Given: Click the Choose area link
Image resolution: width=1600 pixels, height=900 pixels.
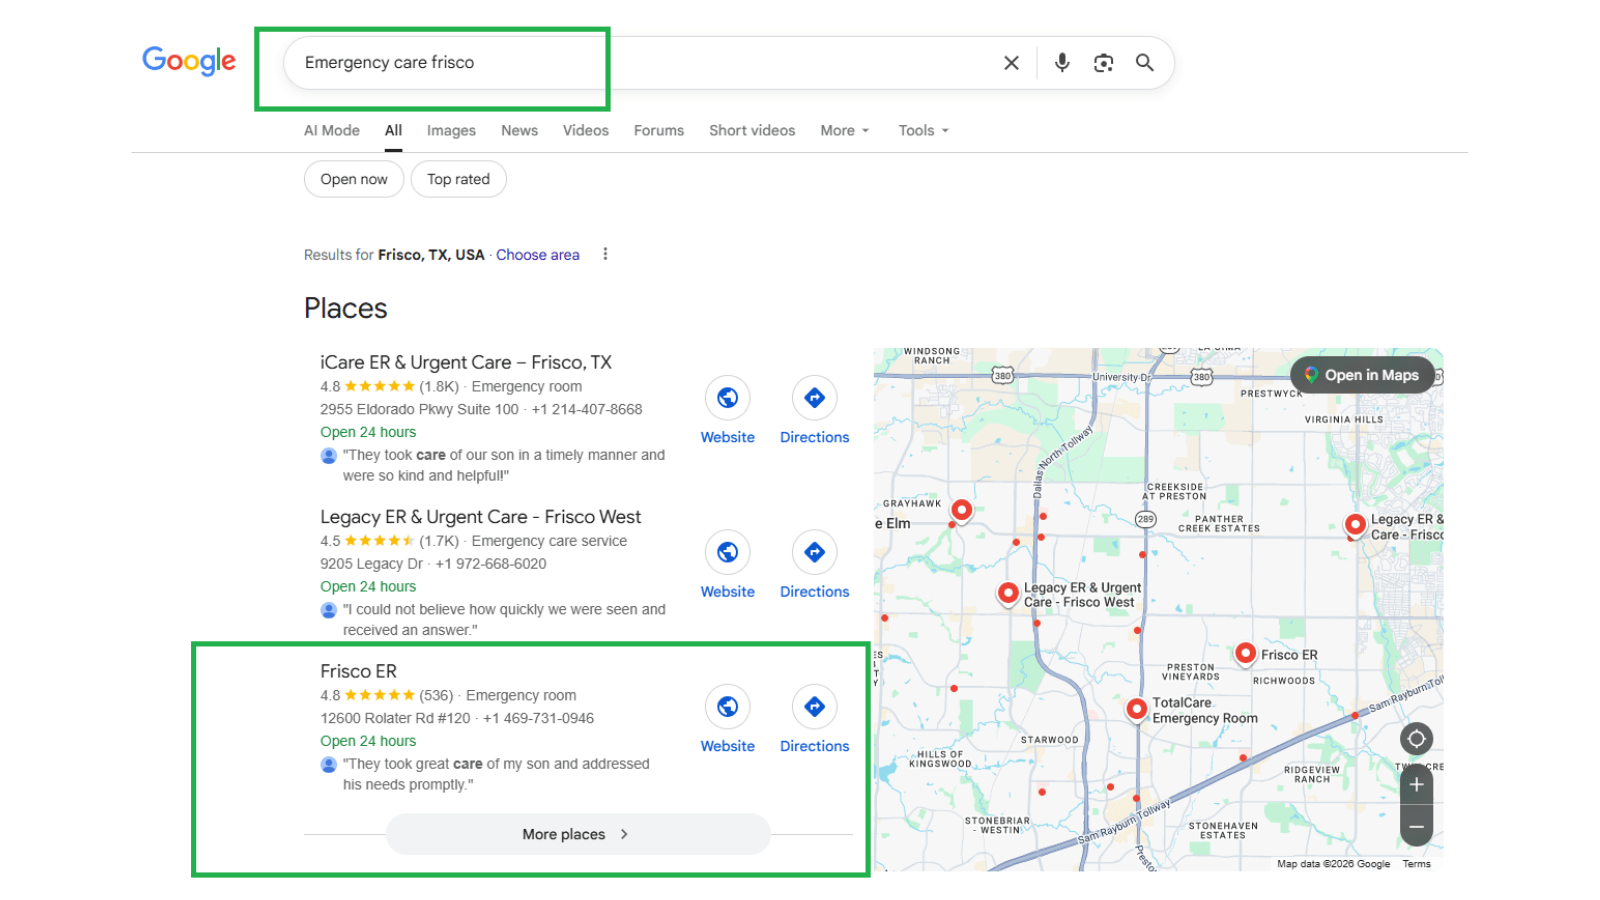Looking at the screenshot, I should point(538,255).
